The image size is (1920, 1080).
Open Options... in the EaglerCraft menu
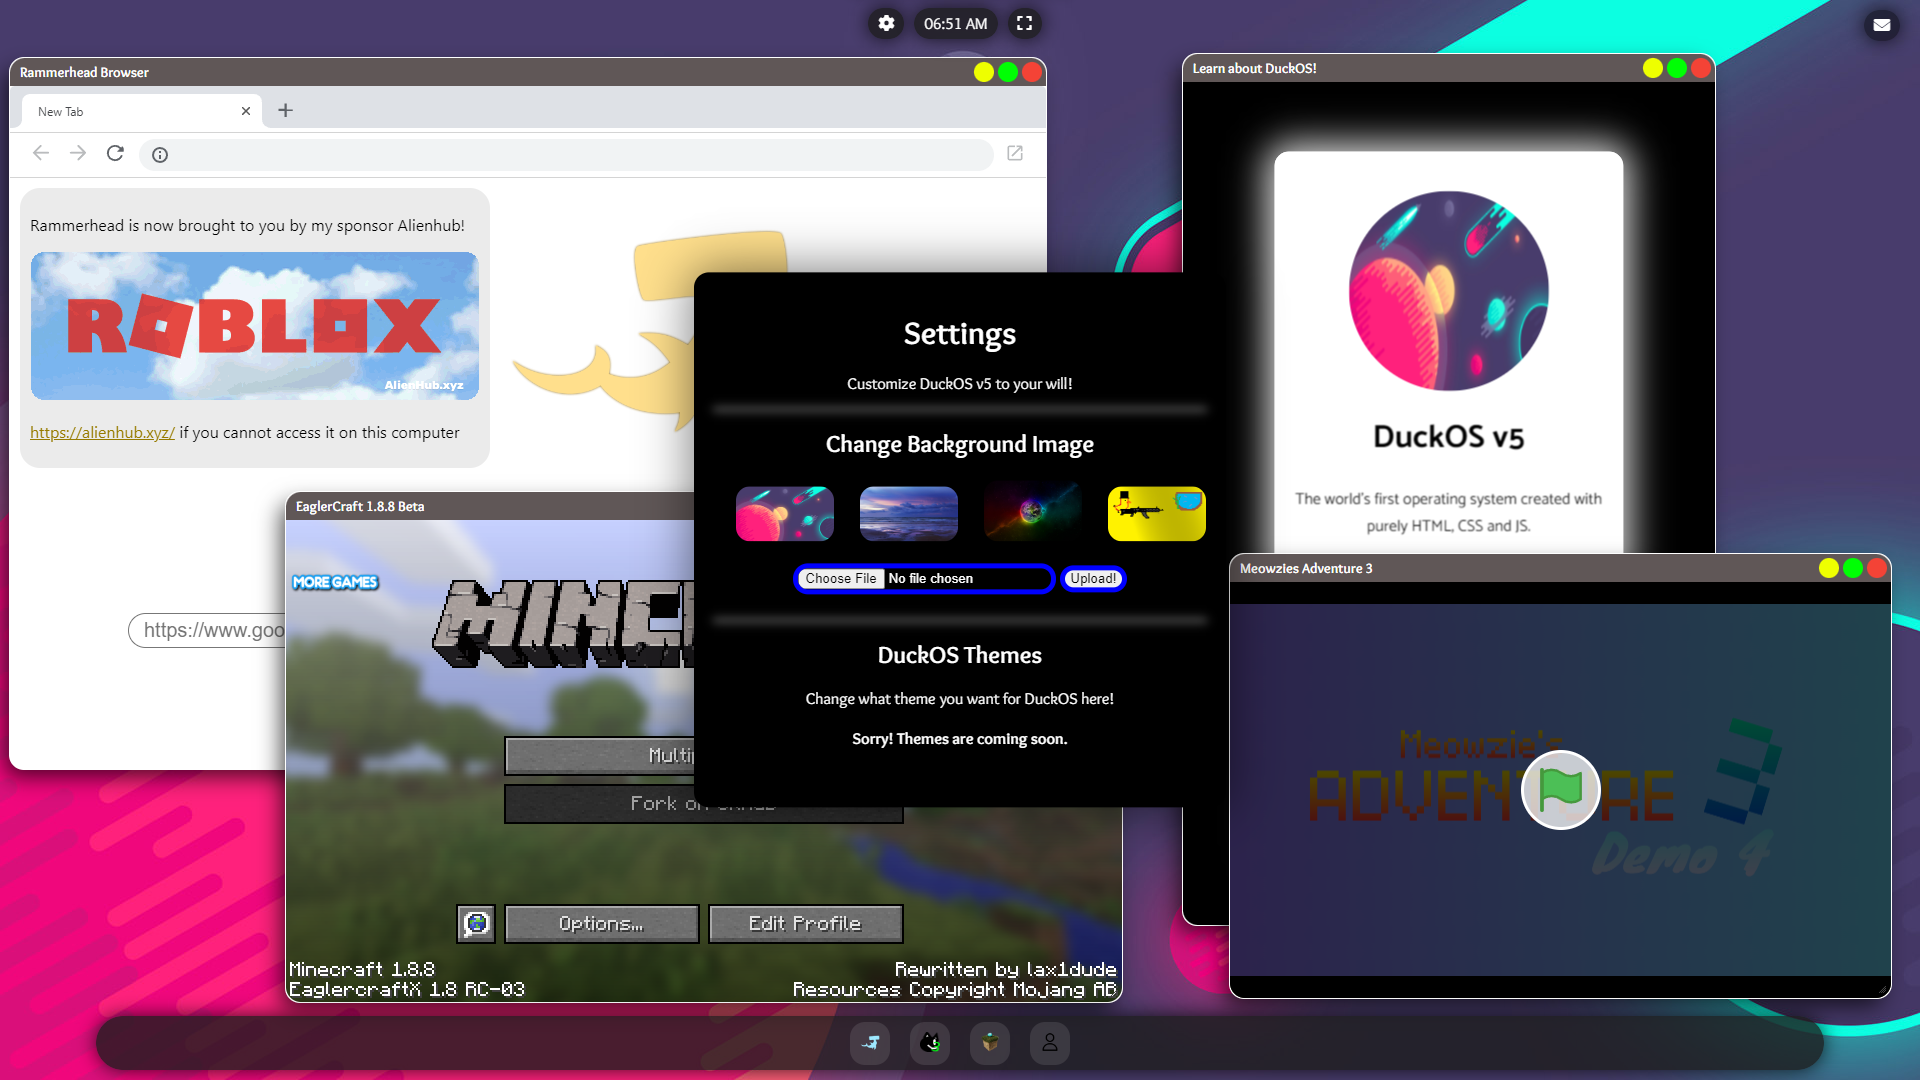click(x=601, y=924)
